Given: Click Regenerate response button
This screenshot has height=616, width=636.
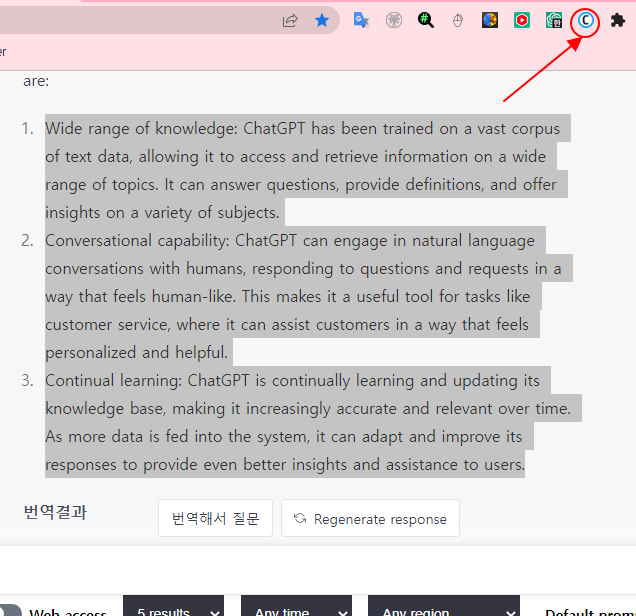Looking at the screenshot, I should pyautogui.click(x=370, y=518).
